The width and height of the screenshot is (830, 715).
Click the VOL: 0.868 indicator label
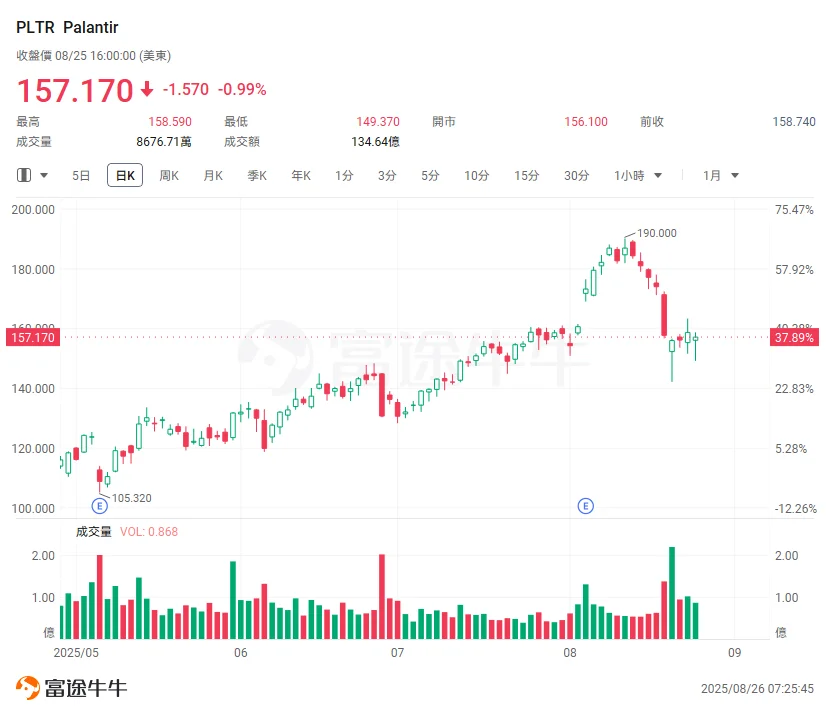[x=149, y=532]
